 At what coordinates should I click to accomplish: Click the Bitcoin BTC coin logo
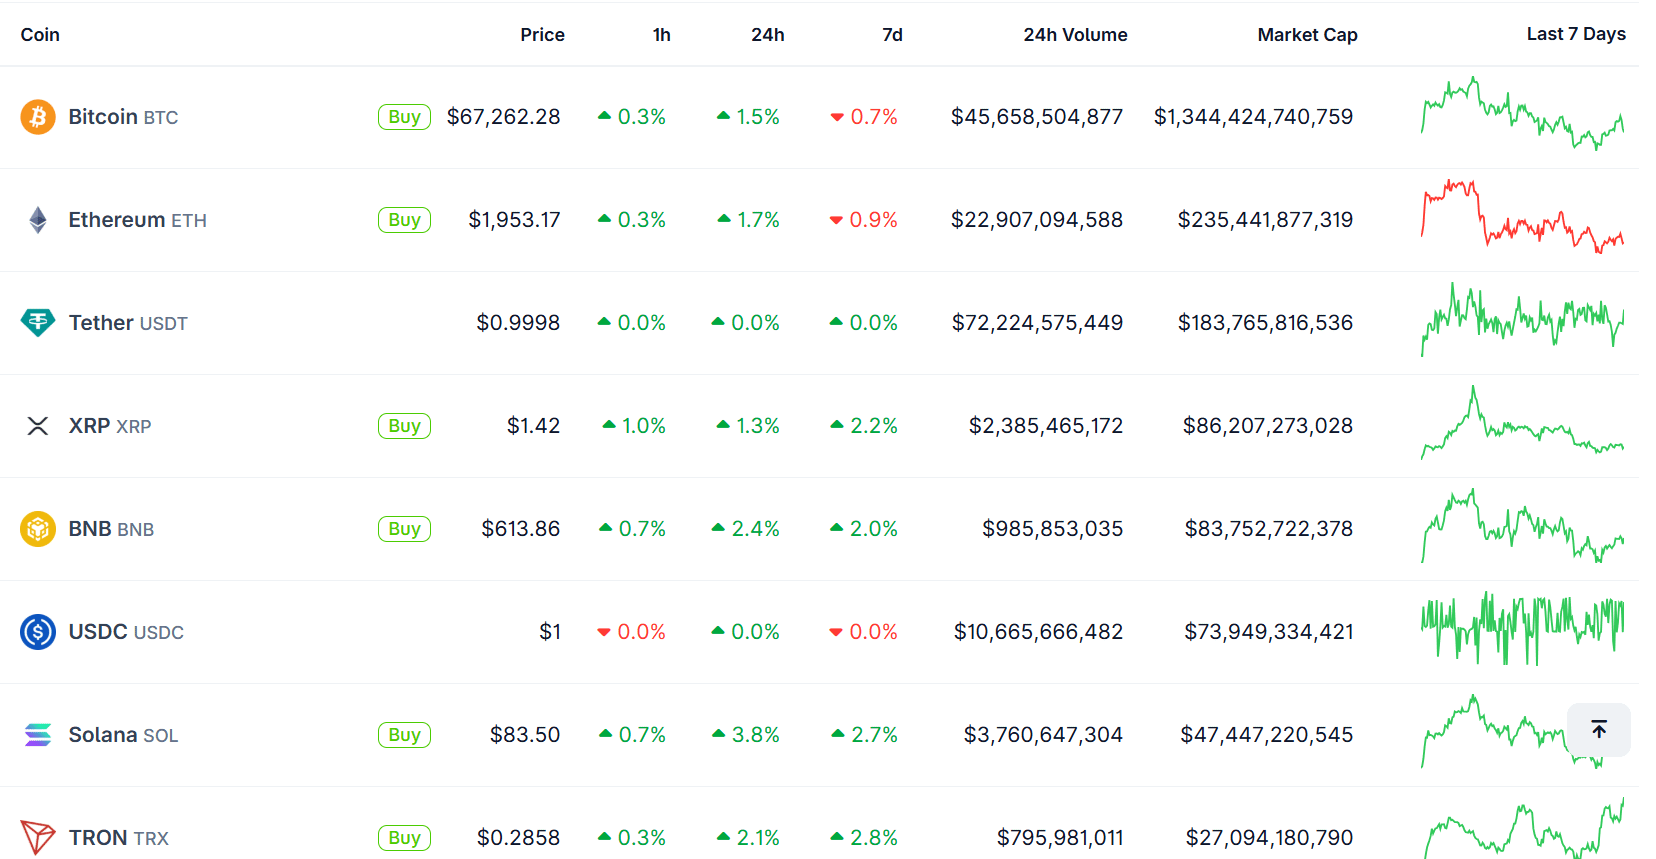tap(38, 116)
